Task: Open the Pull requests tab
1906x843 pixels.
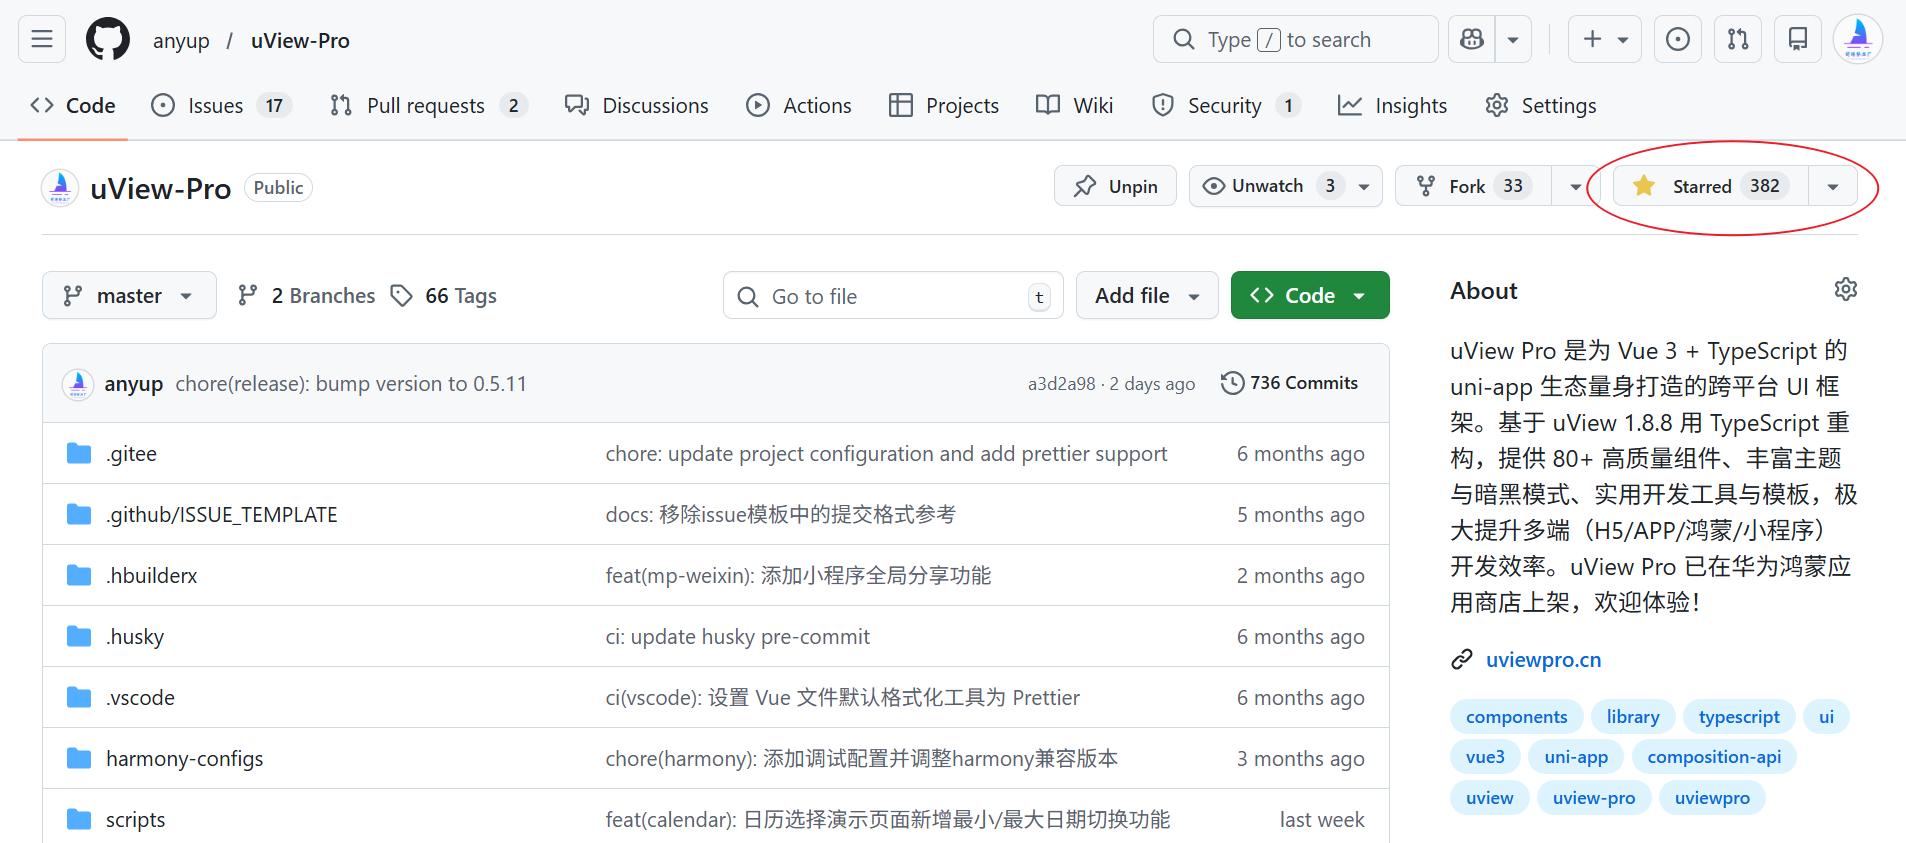Action: pyautogui.click(x=428, y=105)
